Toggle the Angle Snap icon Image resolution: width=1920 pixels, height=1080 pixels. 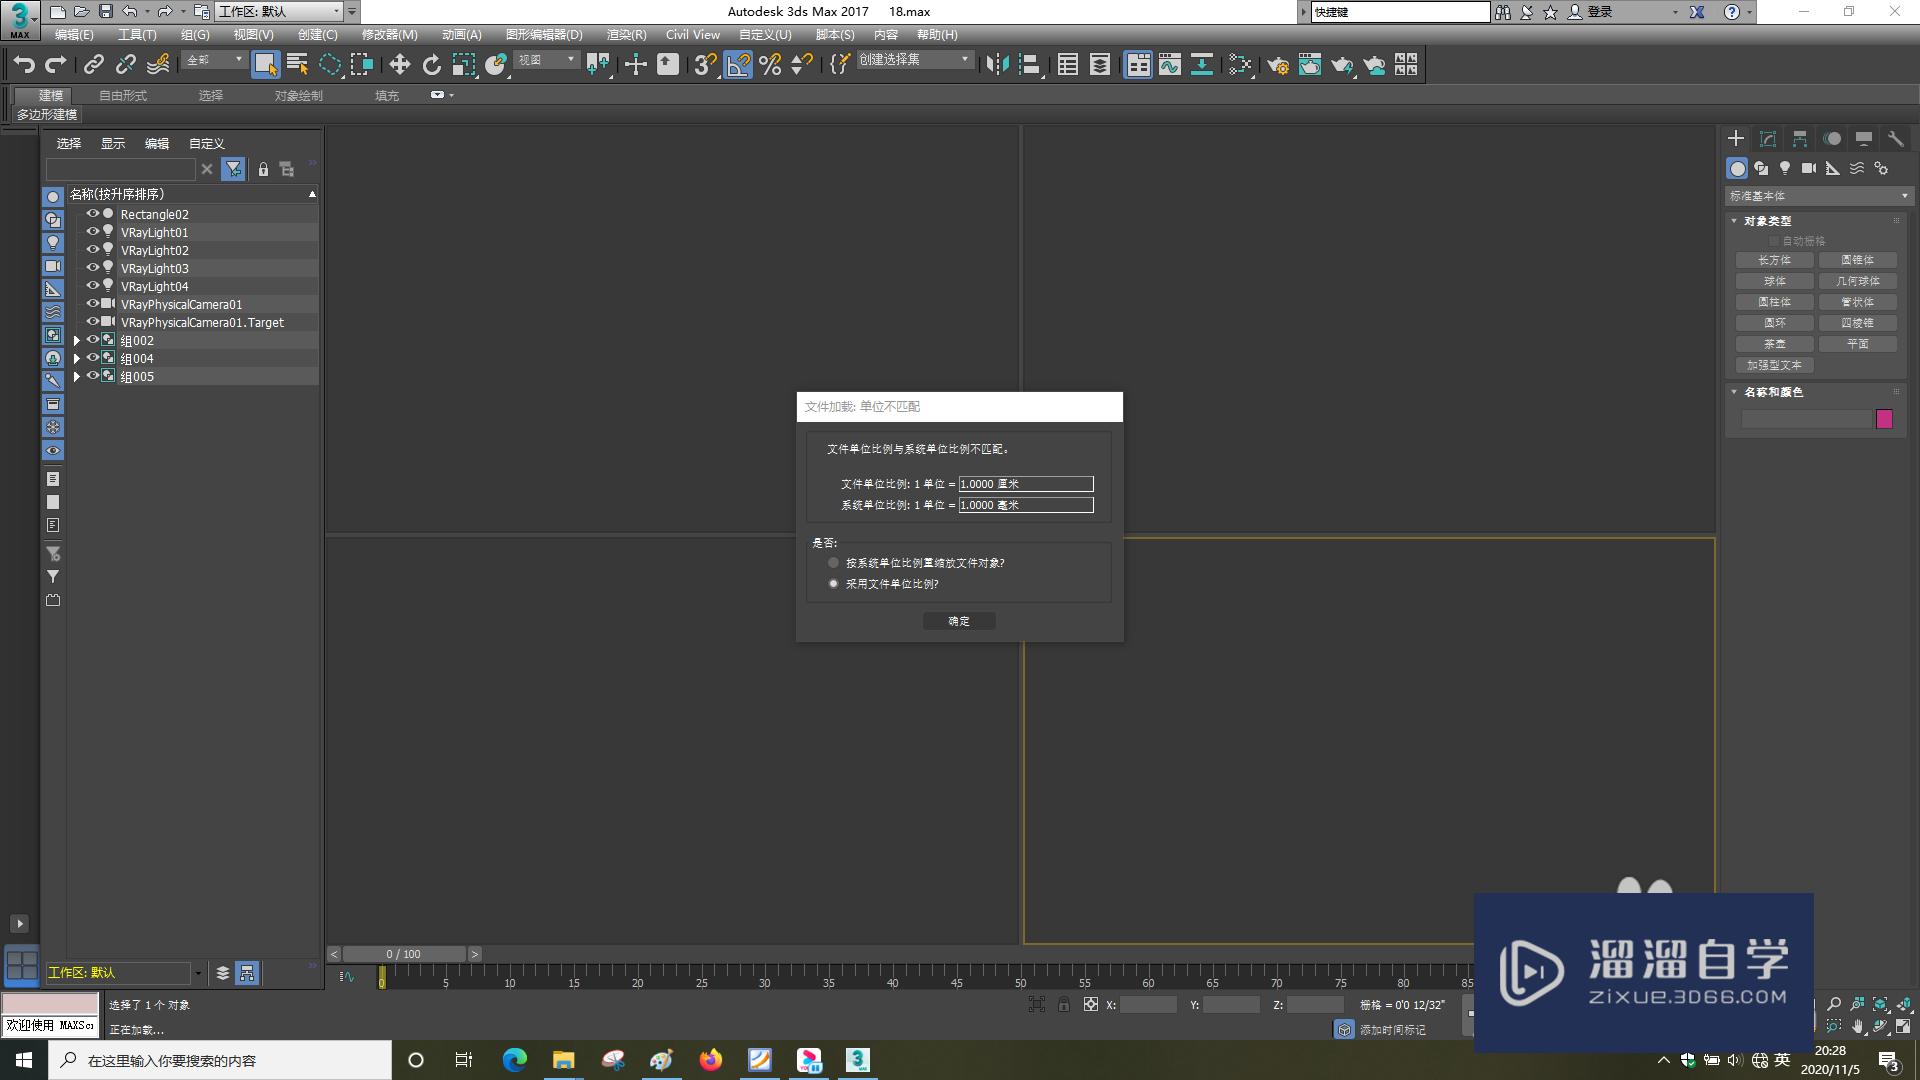pos(738,65)
